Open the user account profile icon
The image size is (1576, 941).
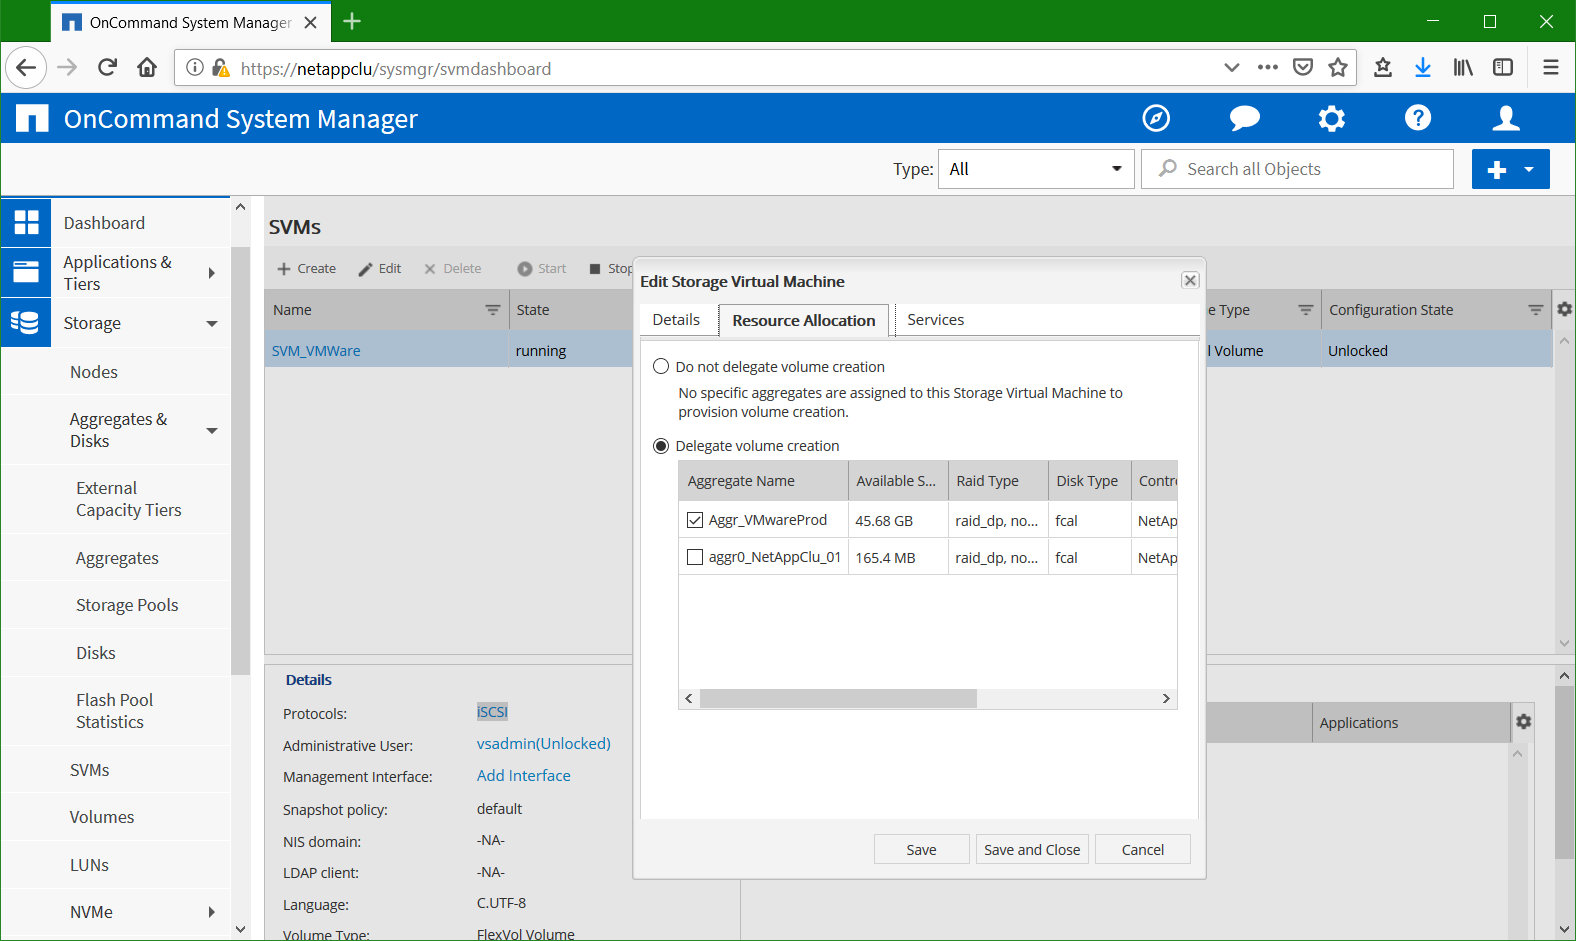pyautogui.click(x=1506, y=118)
